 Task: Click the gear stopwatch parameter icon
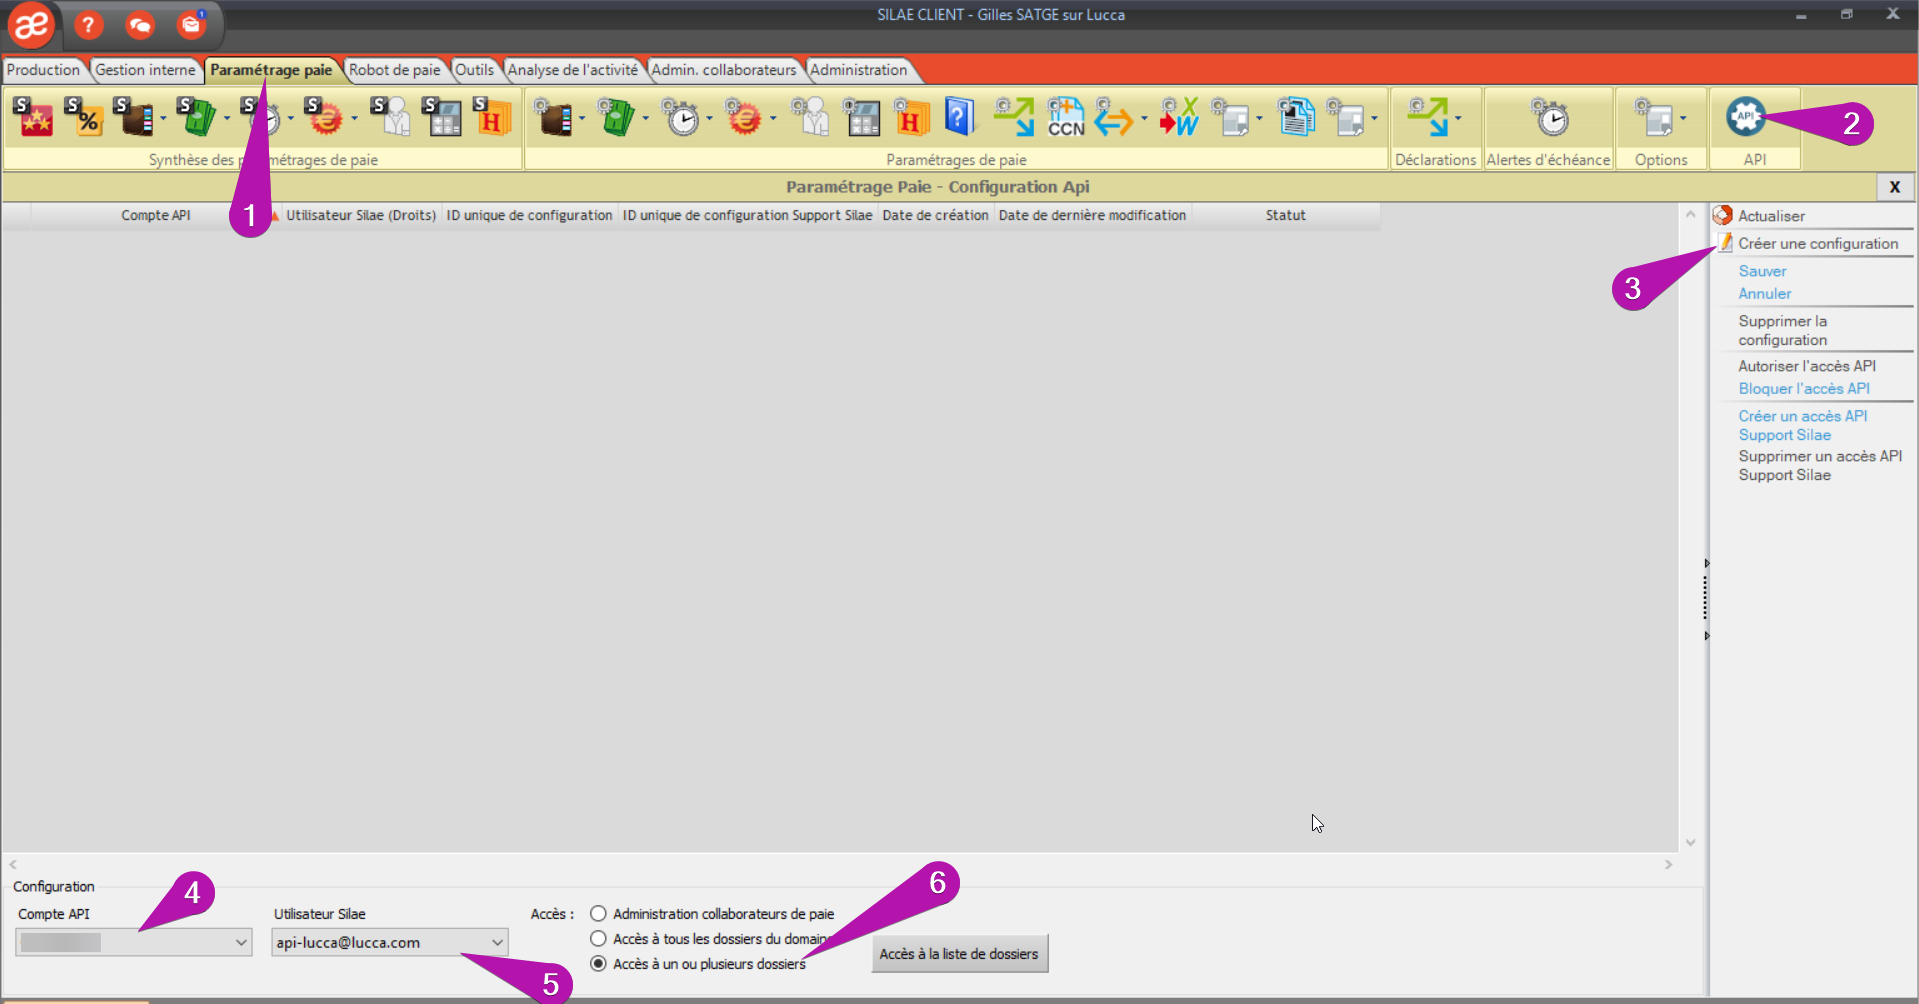(681, 118)
